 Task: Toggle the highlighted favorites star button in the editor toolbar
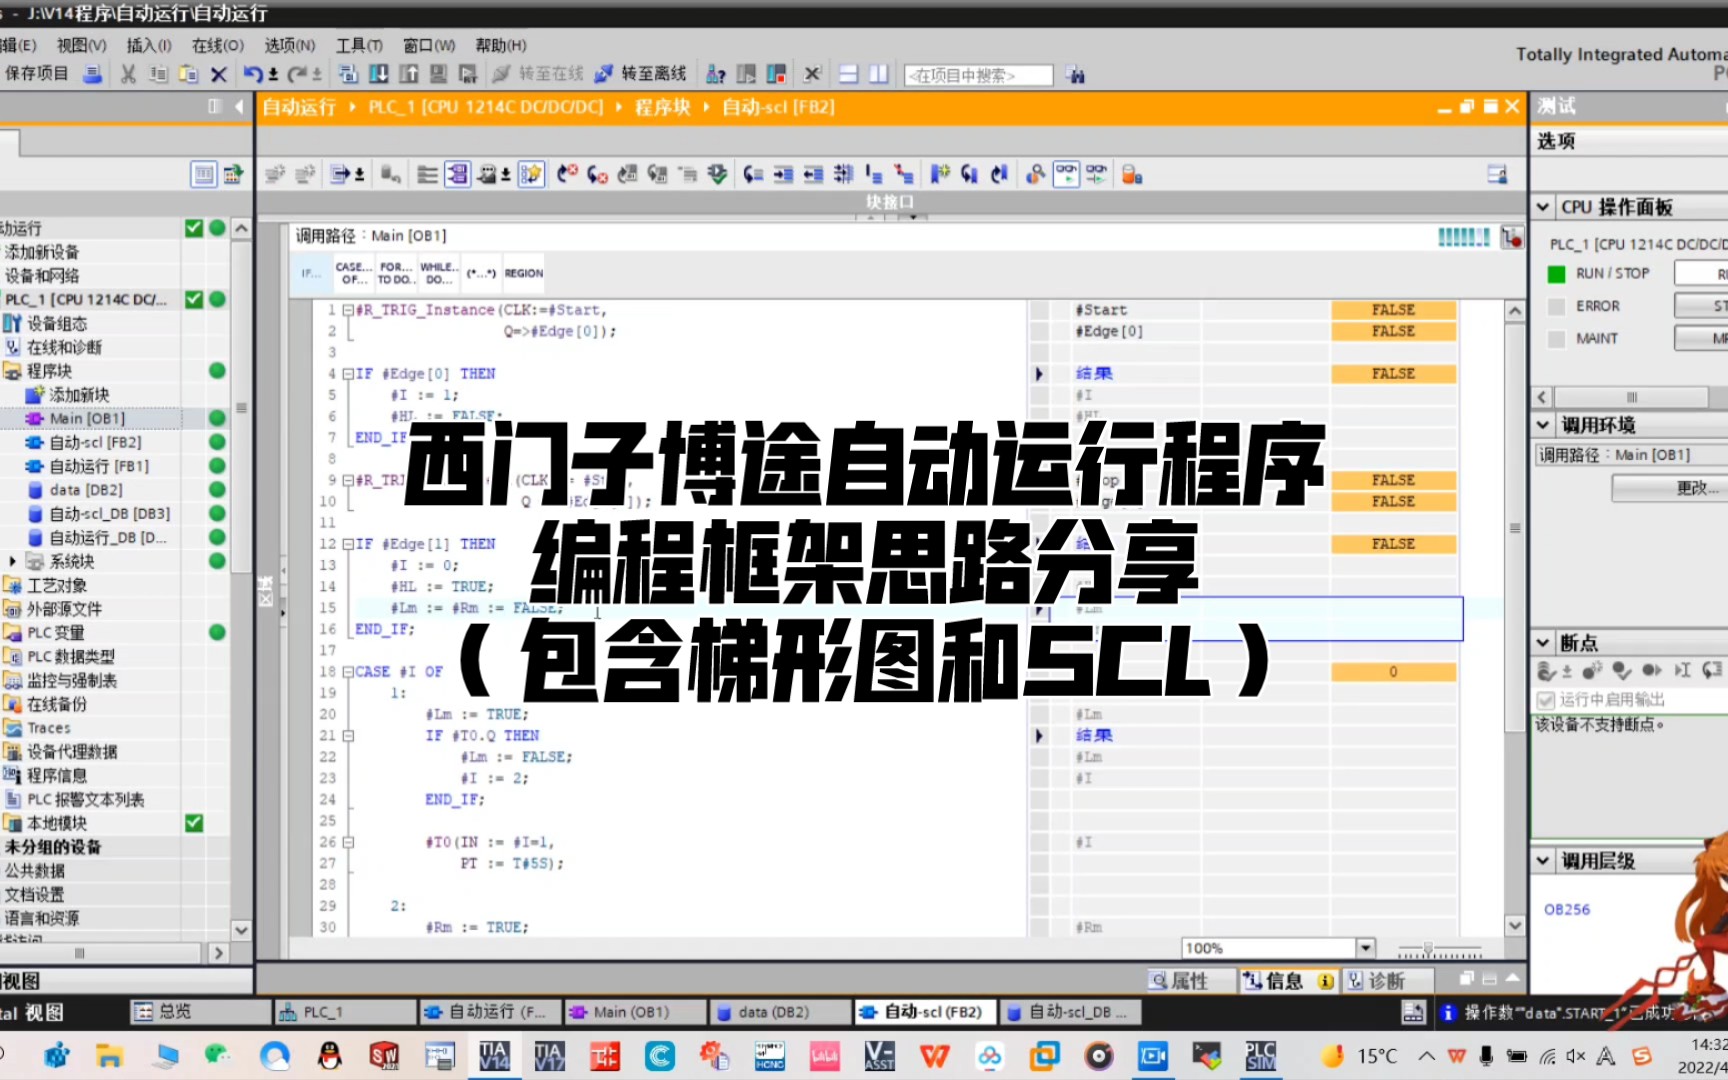pos(531,175)
